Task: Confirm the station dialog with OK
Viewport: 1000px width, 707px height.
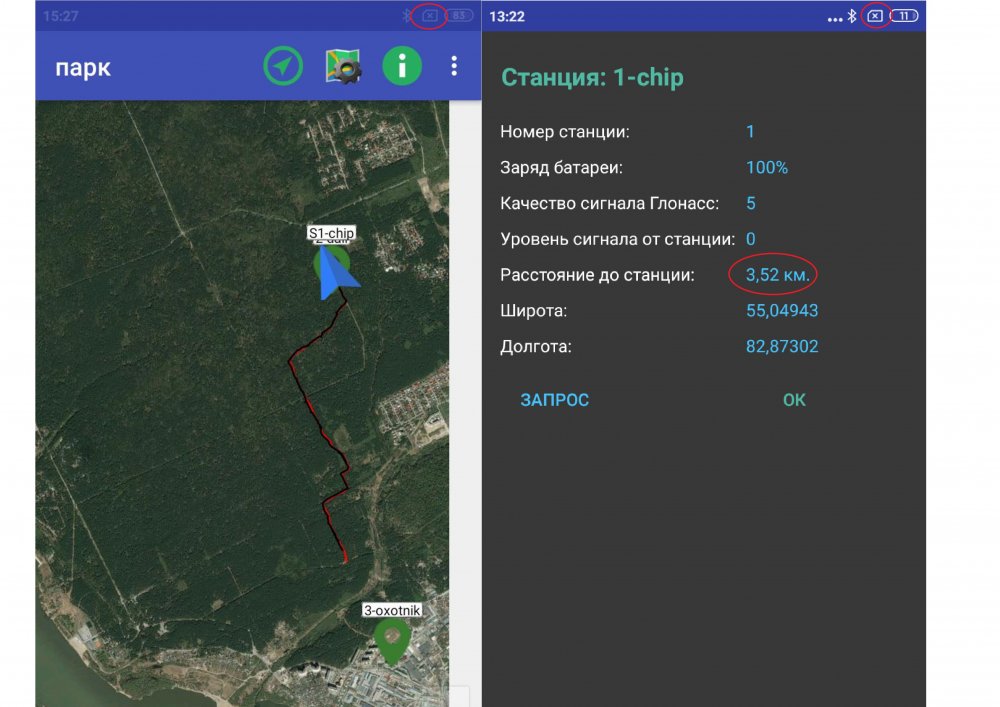Action: pos(794,400)
